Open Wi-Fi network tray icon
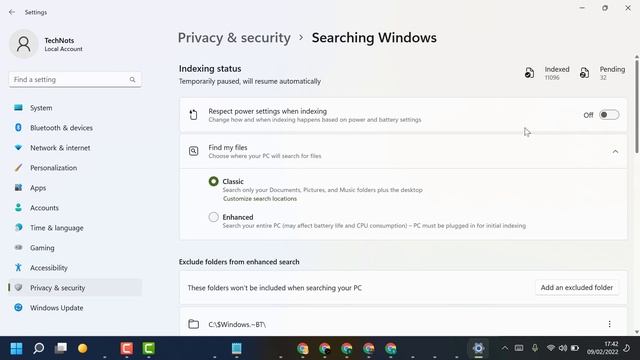Viewport: 640px width, 360px height. (551, 348)
